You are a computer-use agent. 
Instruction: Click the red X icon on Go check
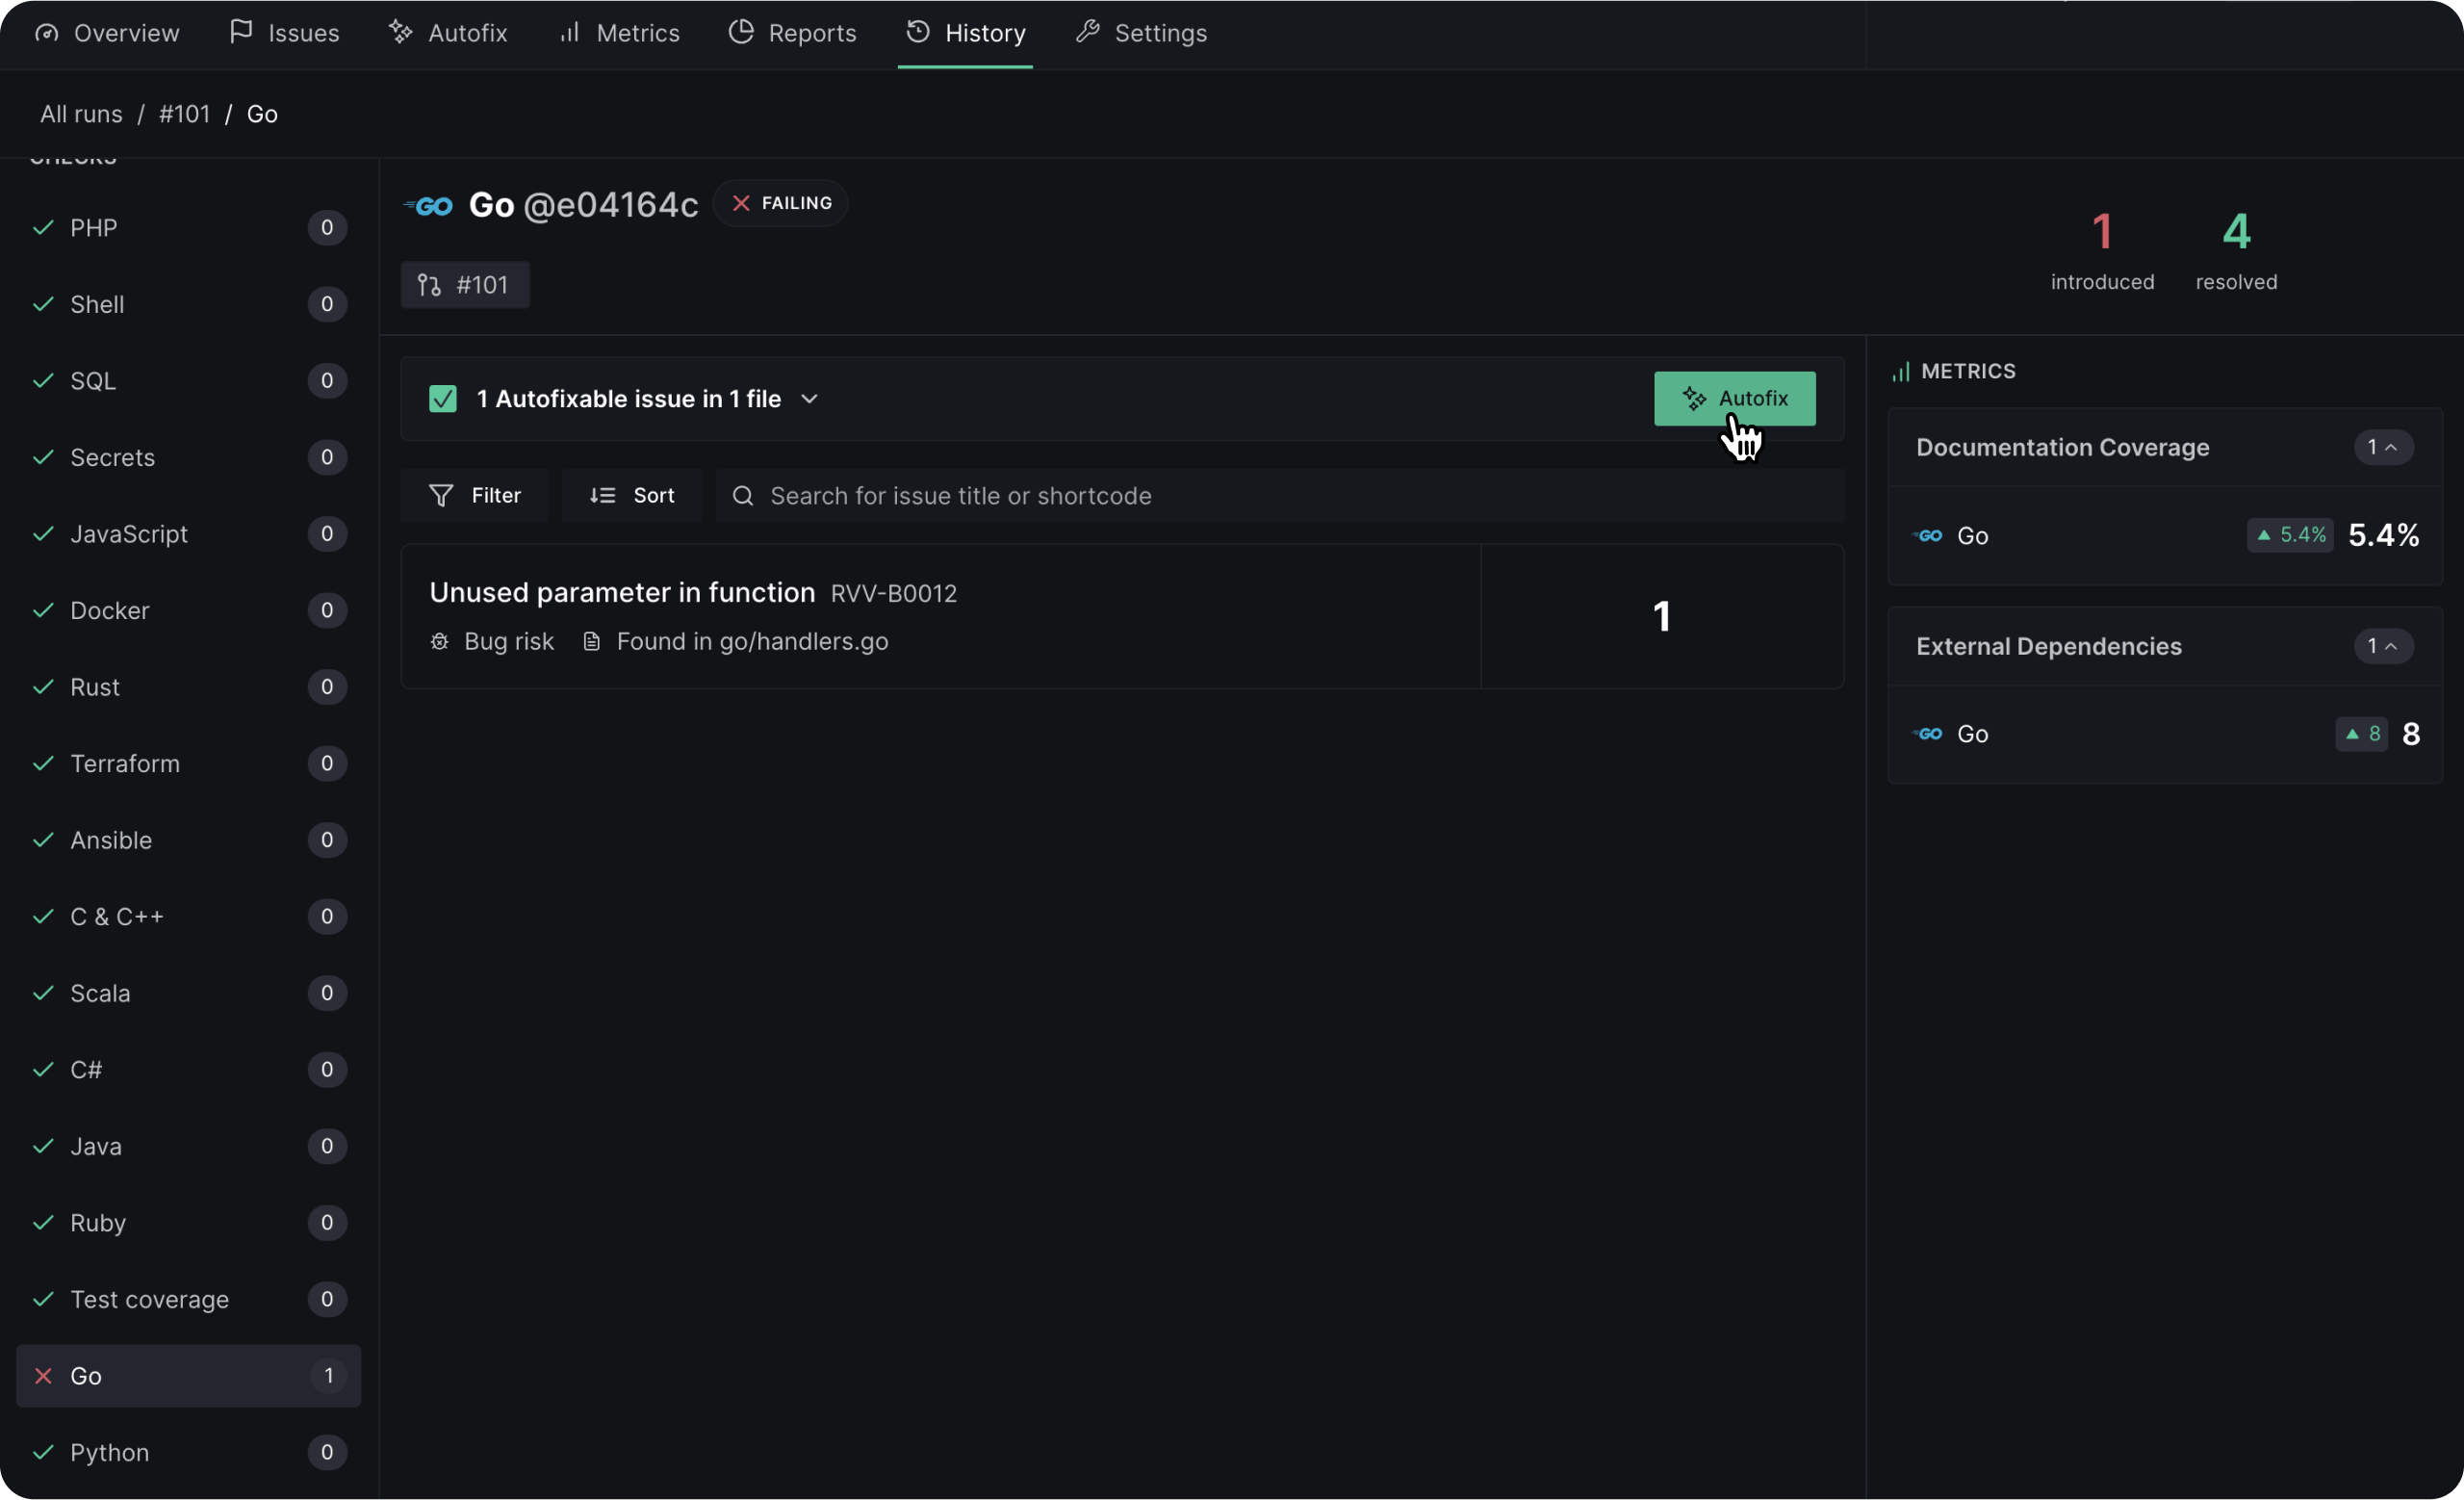coord(43,1376)
